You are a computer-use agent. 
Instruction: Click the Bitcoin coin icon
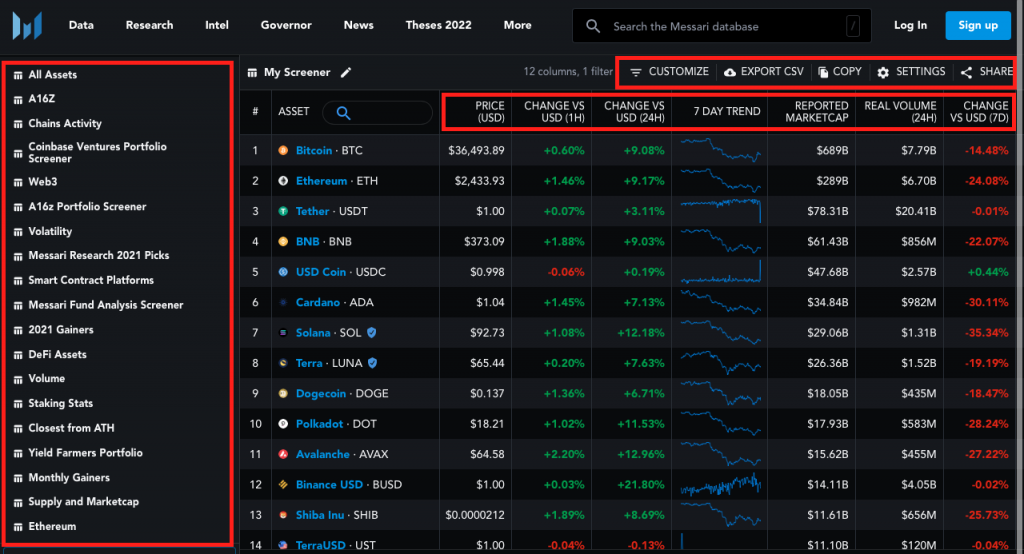point(284,151)
